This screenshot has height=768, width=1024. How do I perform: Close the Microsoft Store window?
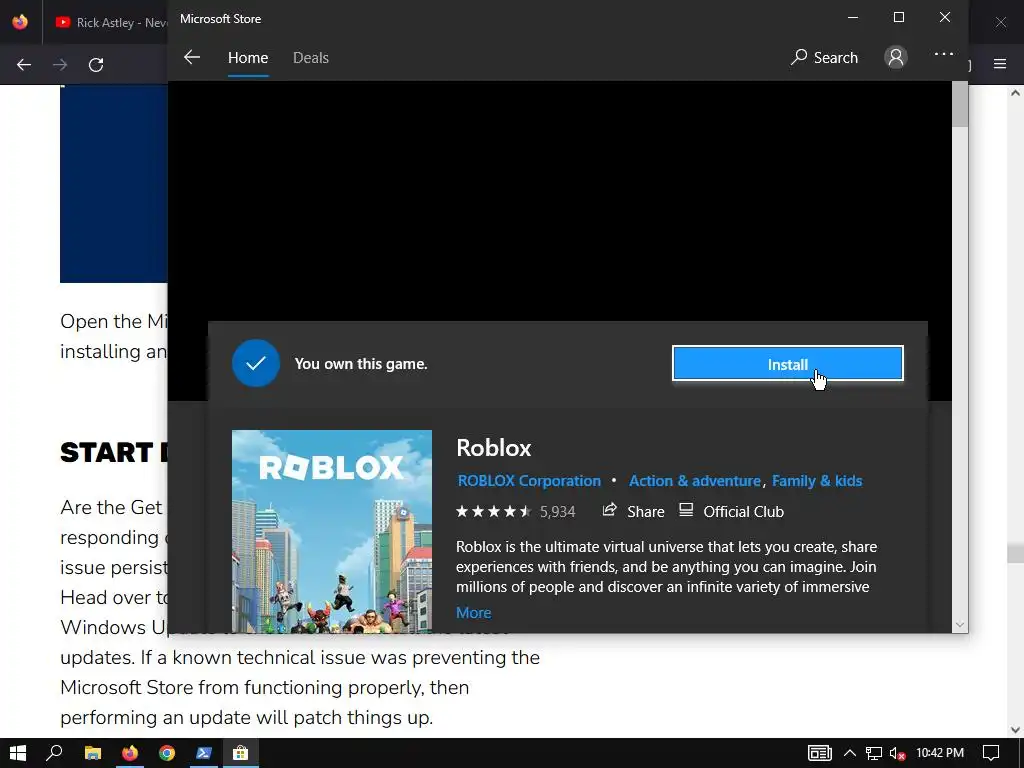944,18
